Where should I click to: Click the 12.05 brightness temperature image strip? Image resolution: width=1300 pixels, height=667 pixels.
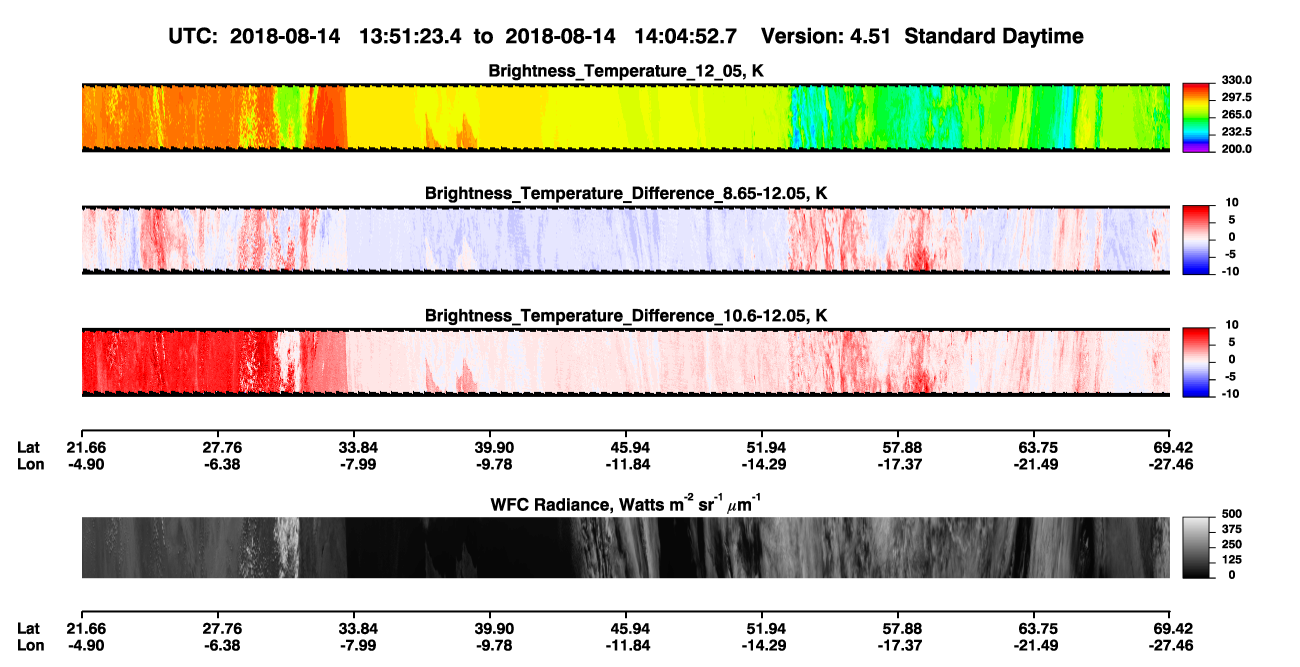625,117
